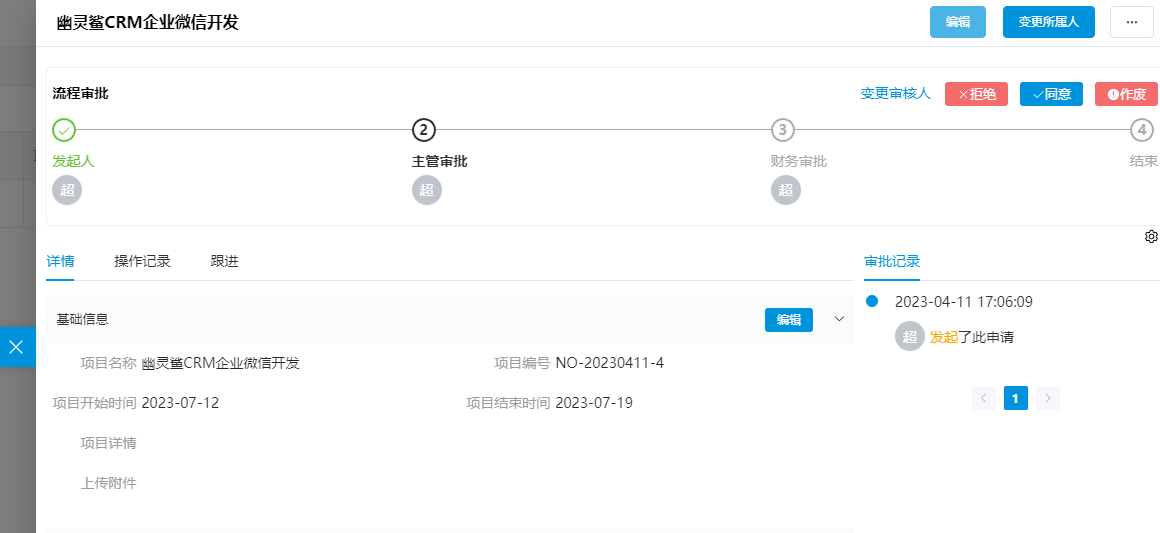Screen dimensions: 1160x533
Task: Switch to the 跟进 tab
Action: coord(224,261)
